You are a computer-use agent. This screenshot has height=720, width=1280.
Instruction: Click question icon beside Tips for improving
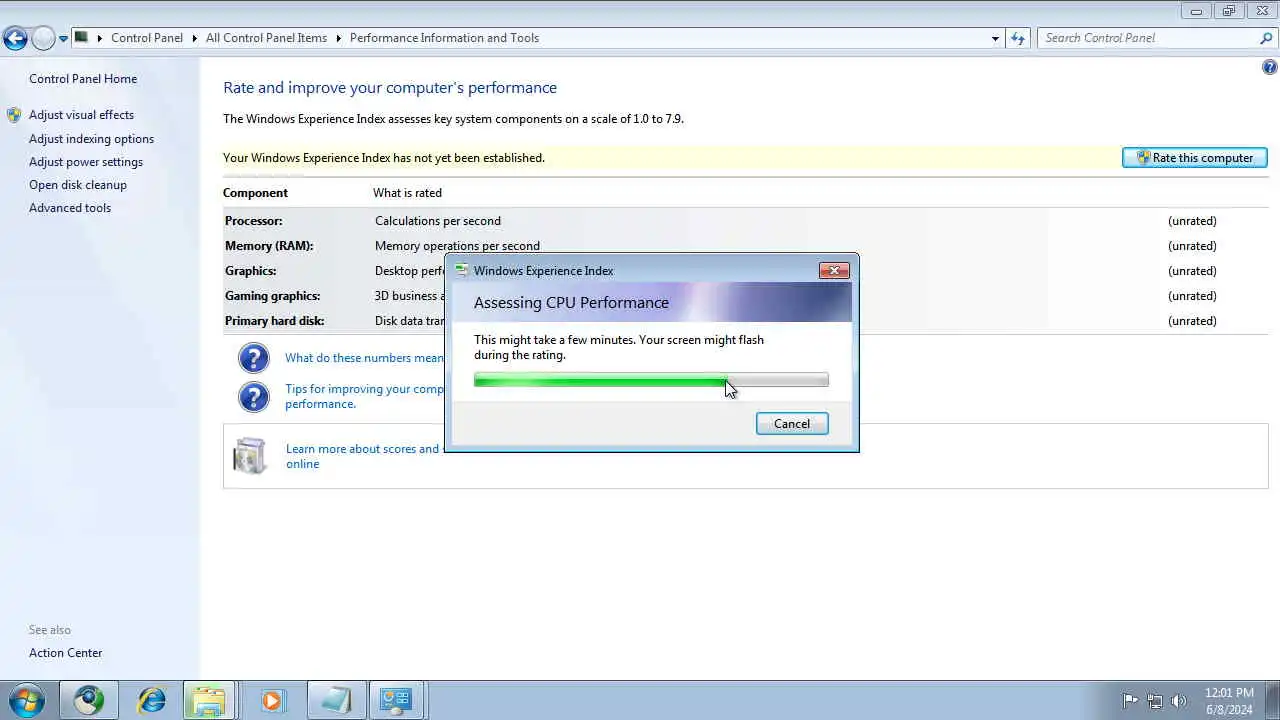(254, 396)
